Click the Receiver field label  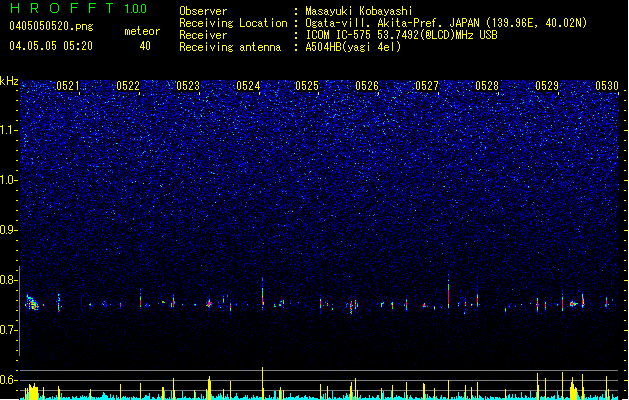203,35
